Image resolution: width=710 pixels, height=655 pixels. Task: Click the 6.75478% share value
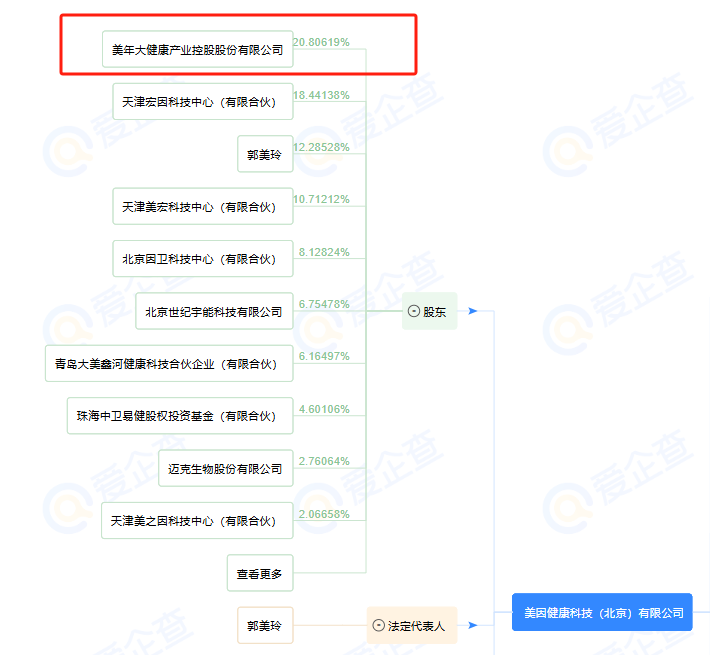click(x=324, y=304)
